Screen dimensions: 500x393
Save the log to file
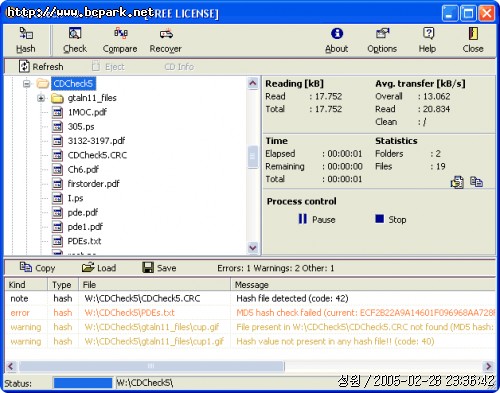159,268
